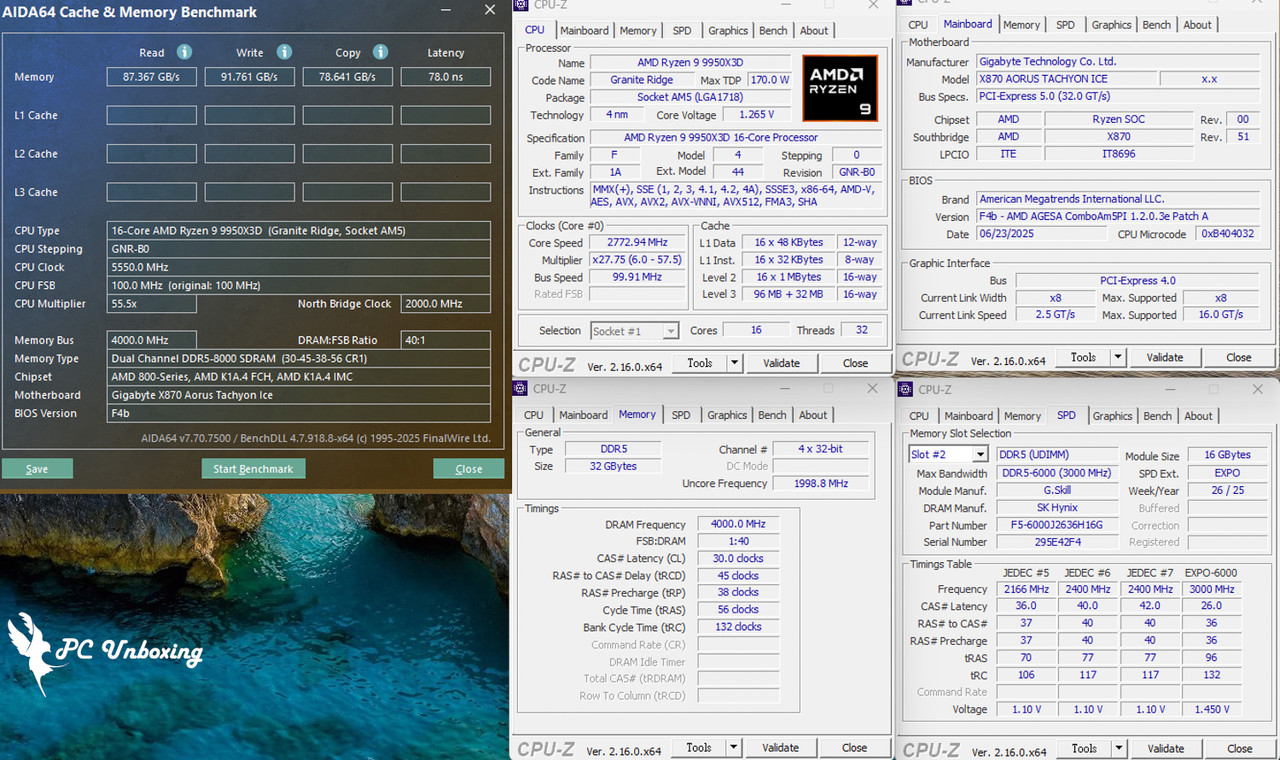This screenshot has height=760, width=1280.
Task: Open the Tools arrow menu in the Mainboard window
Action: (x=1119, y=357)
